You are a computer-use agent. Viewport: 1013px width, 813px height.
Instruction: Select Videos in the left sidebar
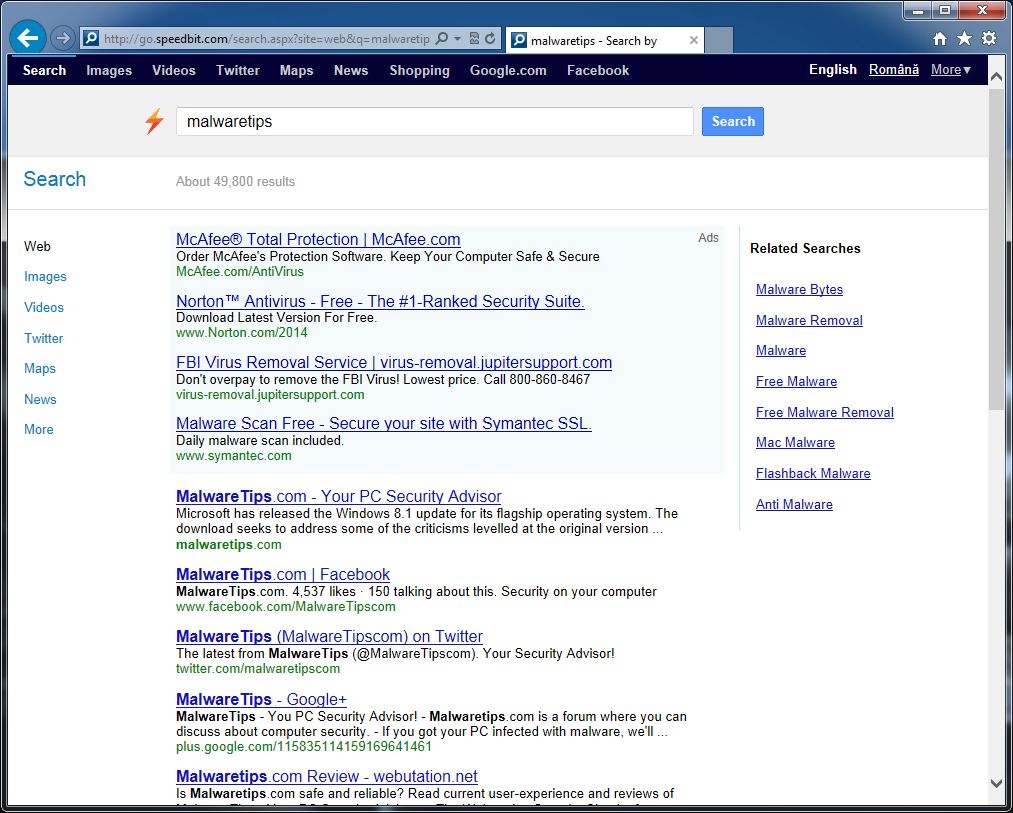tap(44, 308)
